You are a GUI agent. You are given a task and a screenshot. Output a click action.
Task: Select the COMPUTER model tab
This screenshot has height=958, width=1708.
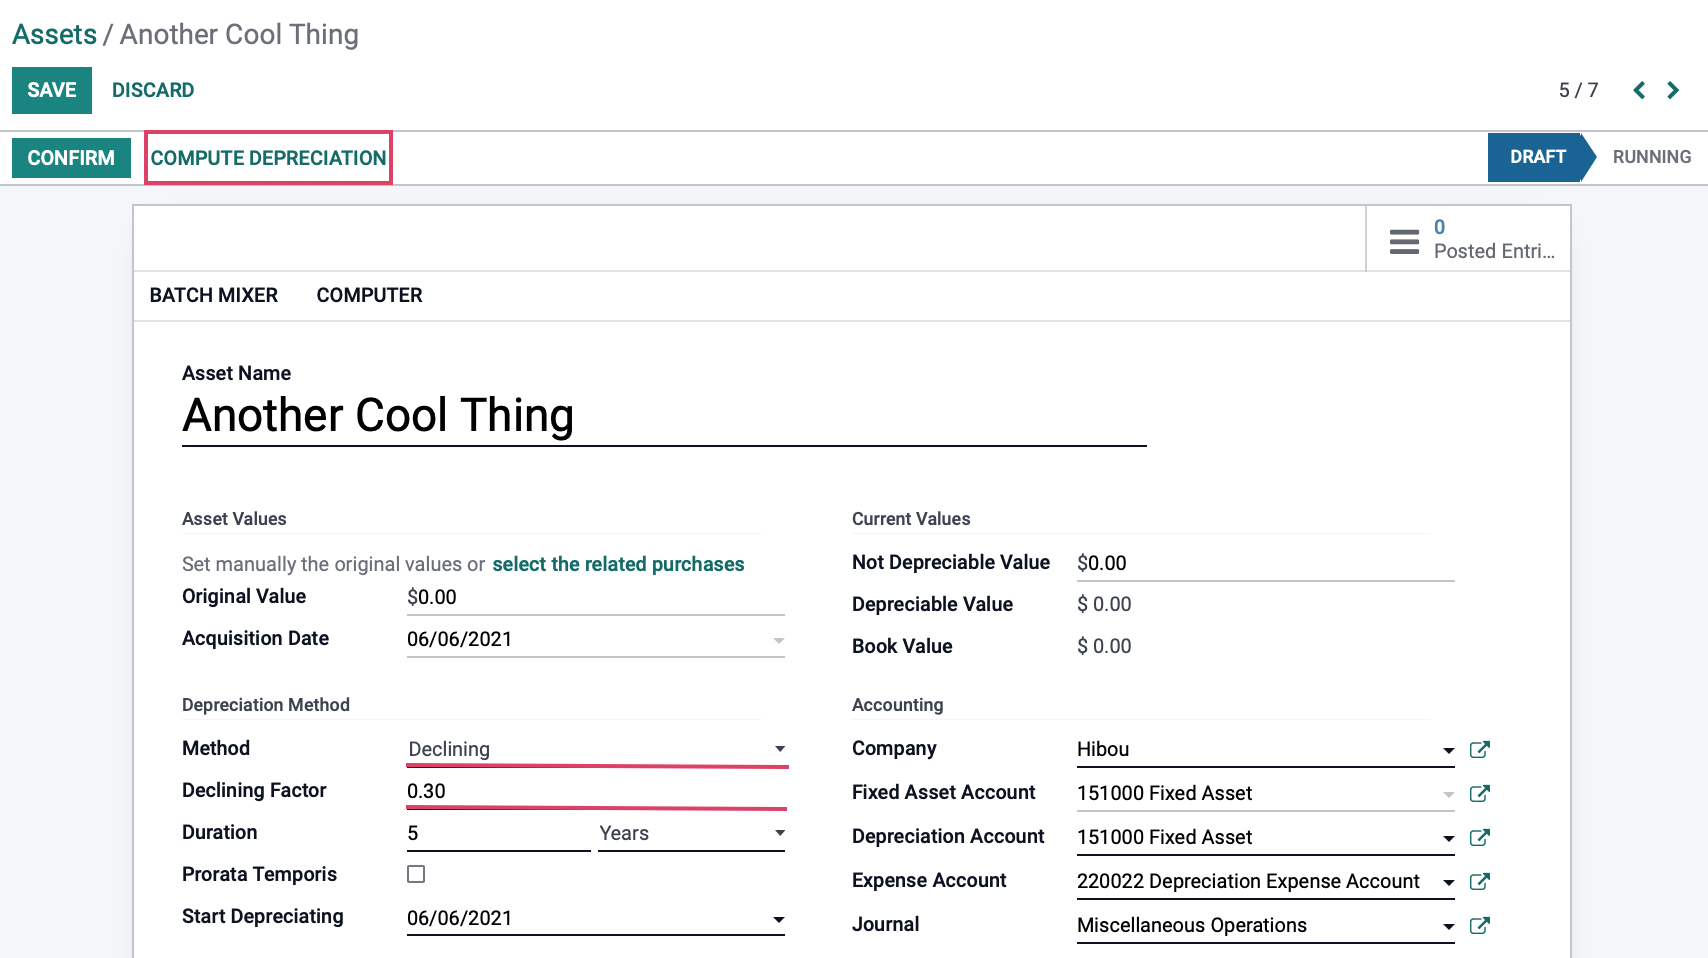click(369, 295)
